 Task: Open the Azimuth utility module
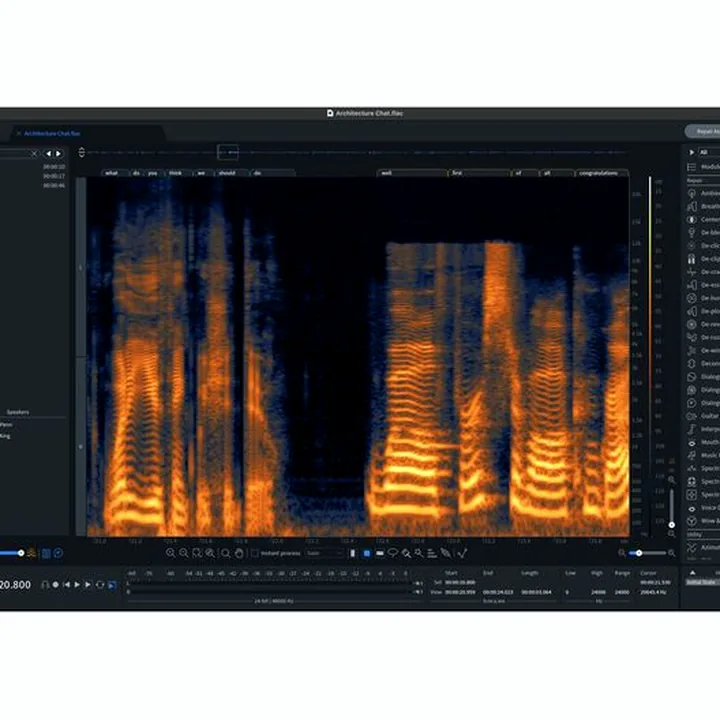(x=703, y=547)
